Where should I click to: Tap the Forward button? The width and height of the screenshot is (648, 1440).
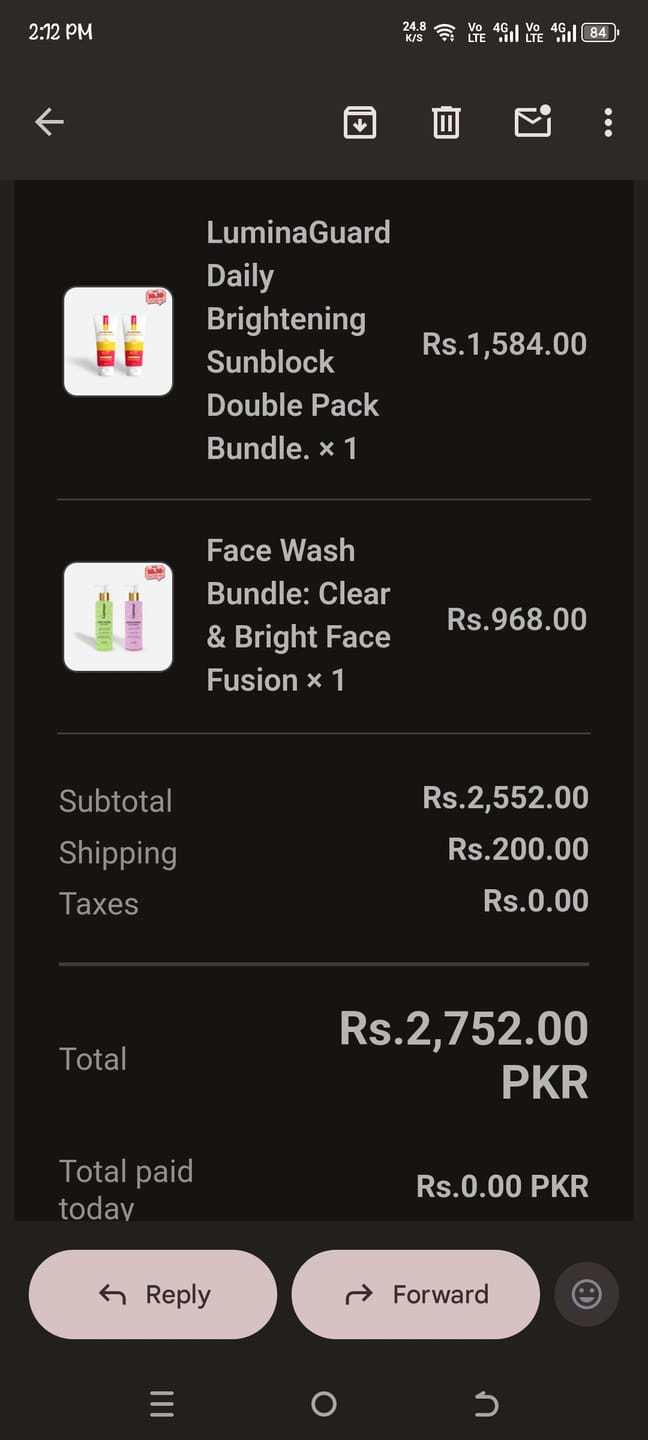tap(416, 1294)
